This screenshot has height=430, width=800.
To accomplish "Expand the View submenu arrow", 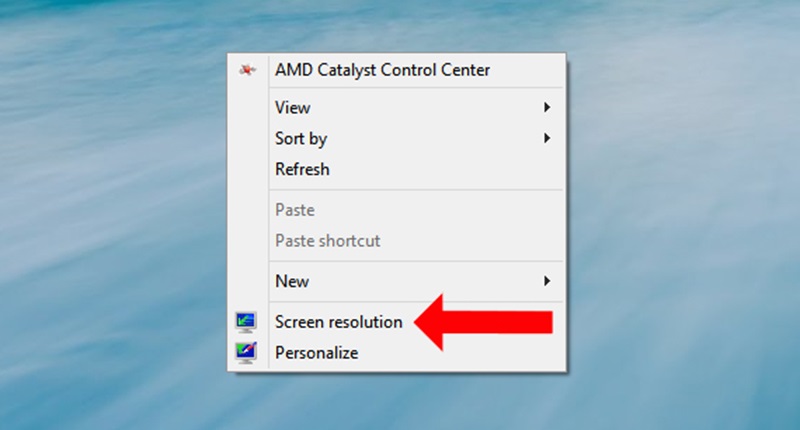I will pyautogui.click(x=547, y=107).
